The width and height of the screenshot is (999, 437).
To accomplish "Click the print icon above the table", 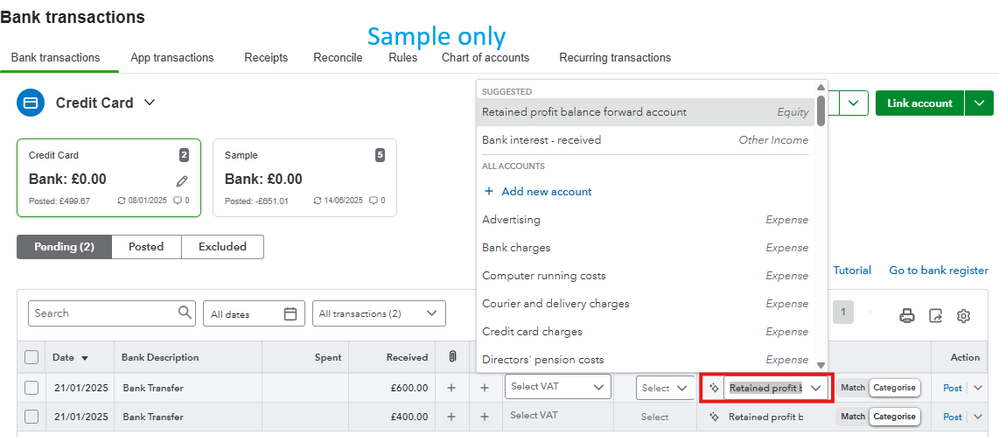I will (x=907, y=315).
